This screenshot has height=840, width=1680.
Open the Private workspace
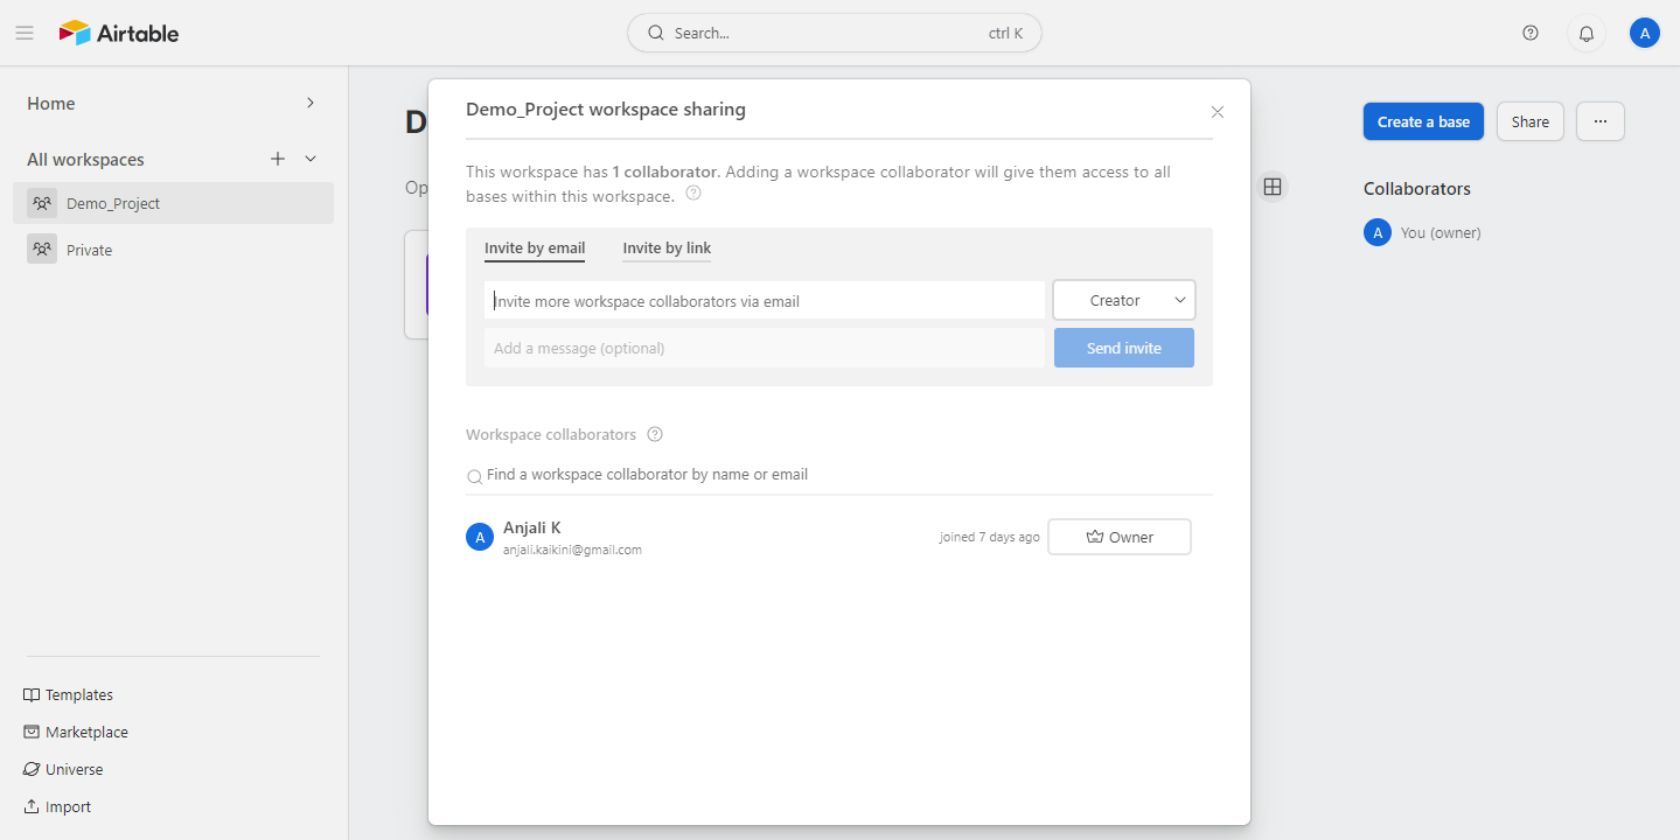point(89,250)
